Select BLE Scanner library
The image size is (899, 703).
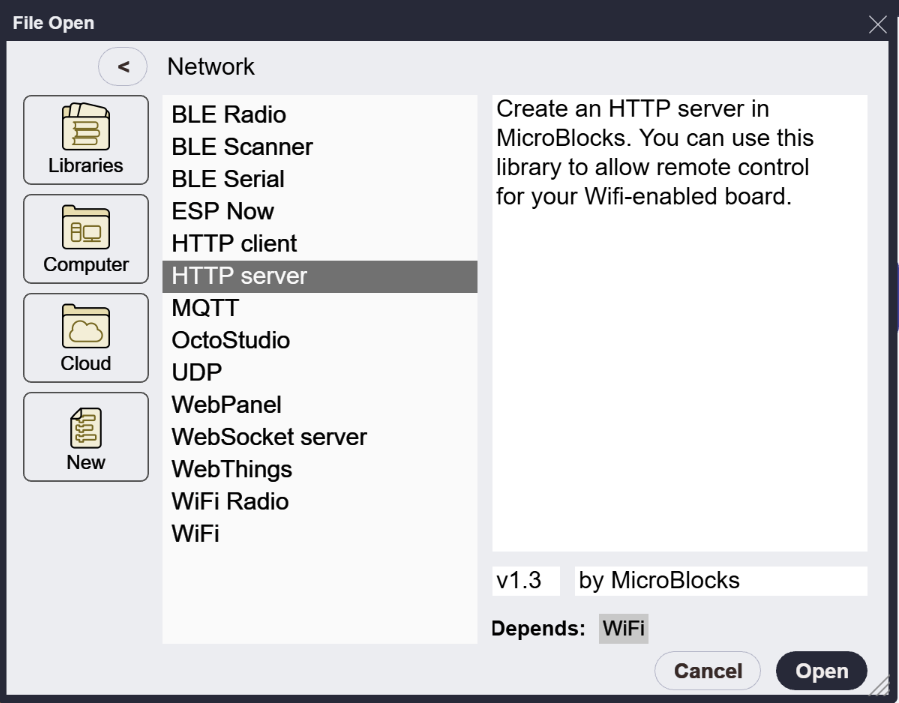tap(320, 147)
